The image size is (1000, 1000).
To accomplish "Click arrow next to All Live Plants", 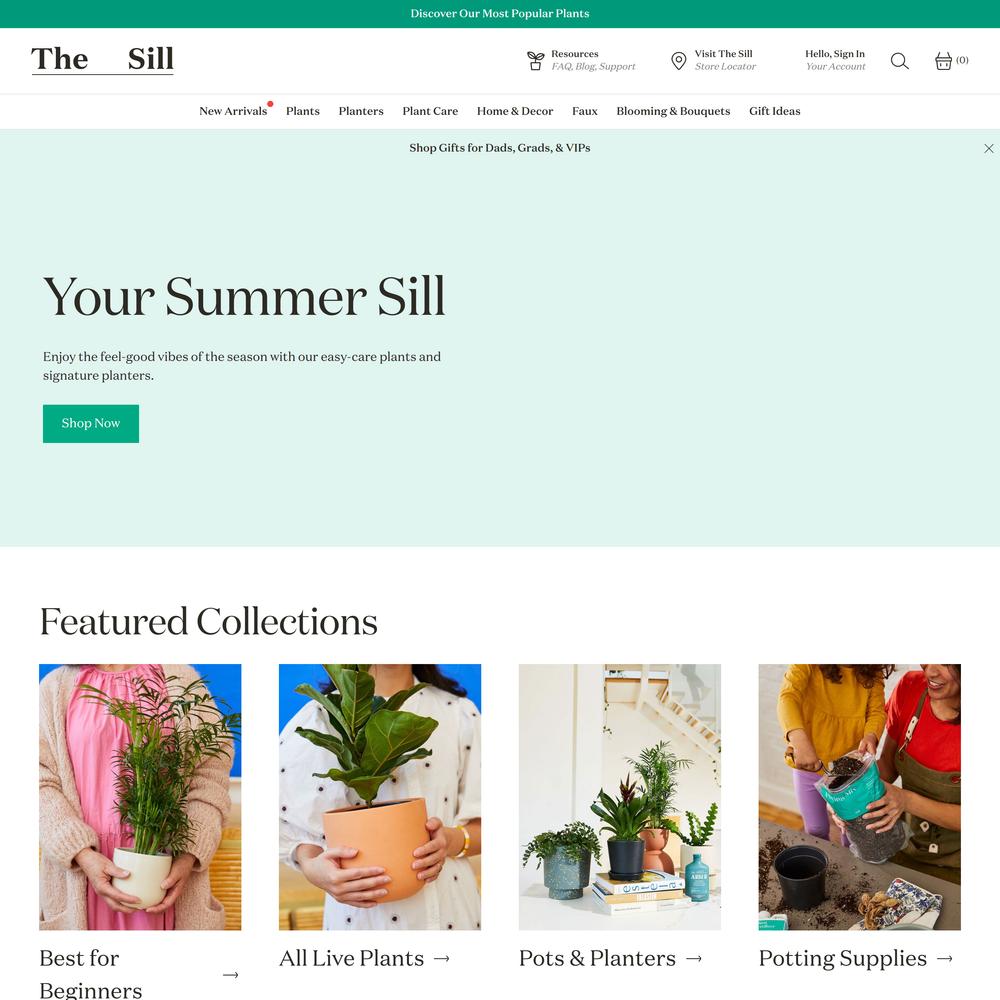I will tap(441, 958).
